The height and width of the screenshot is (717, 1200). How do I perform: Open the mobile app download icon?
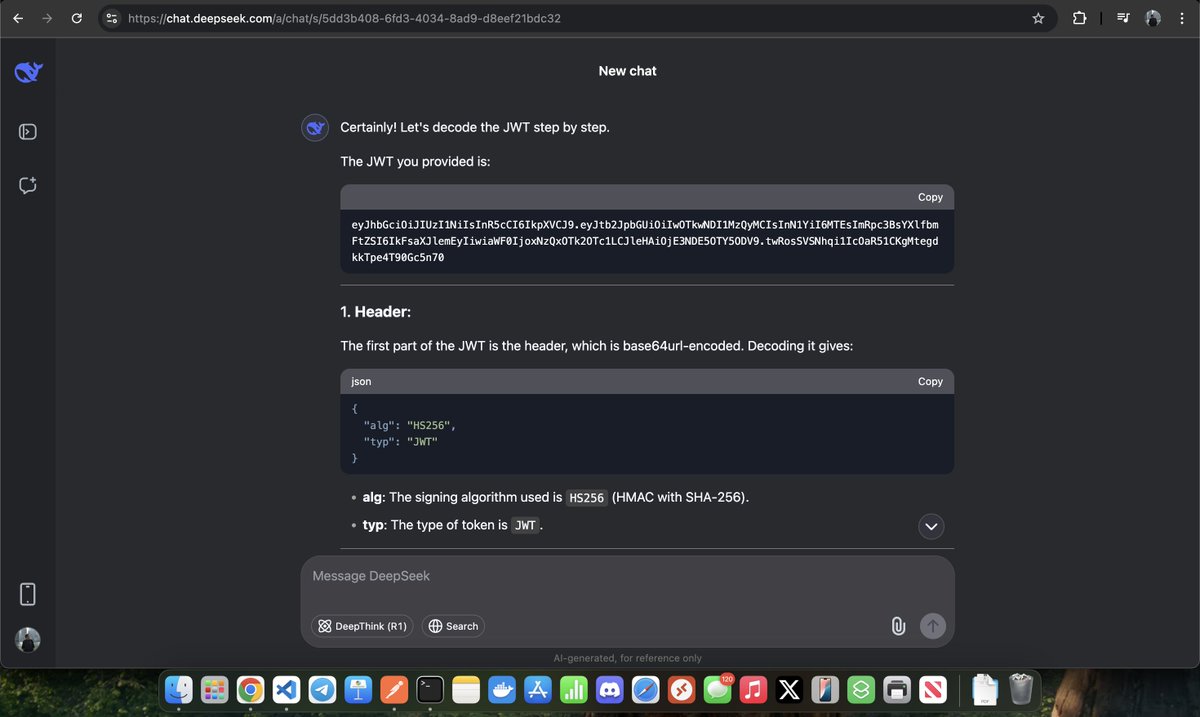point(28,594)
